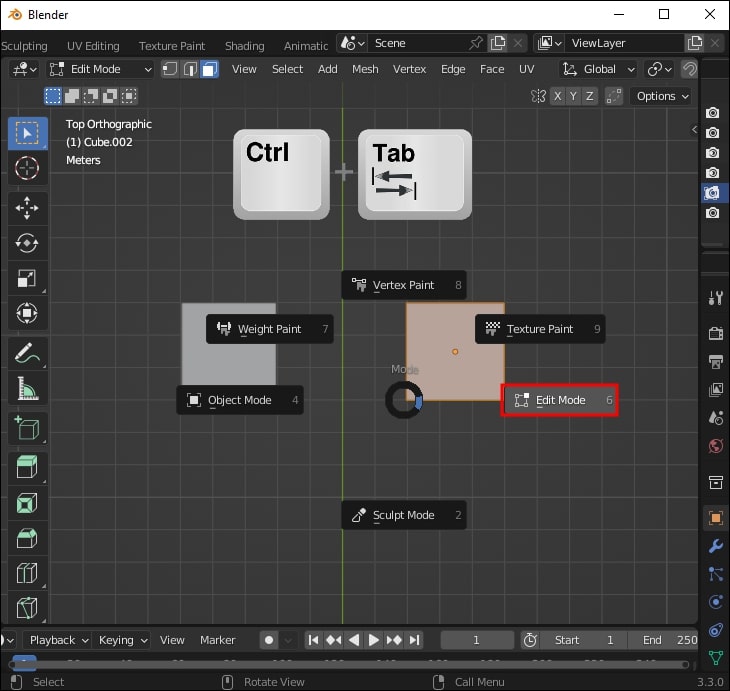Open the Tool properties tab
This screenshot has height=691, width=730.
point(716,298)
